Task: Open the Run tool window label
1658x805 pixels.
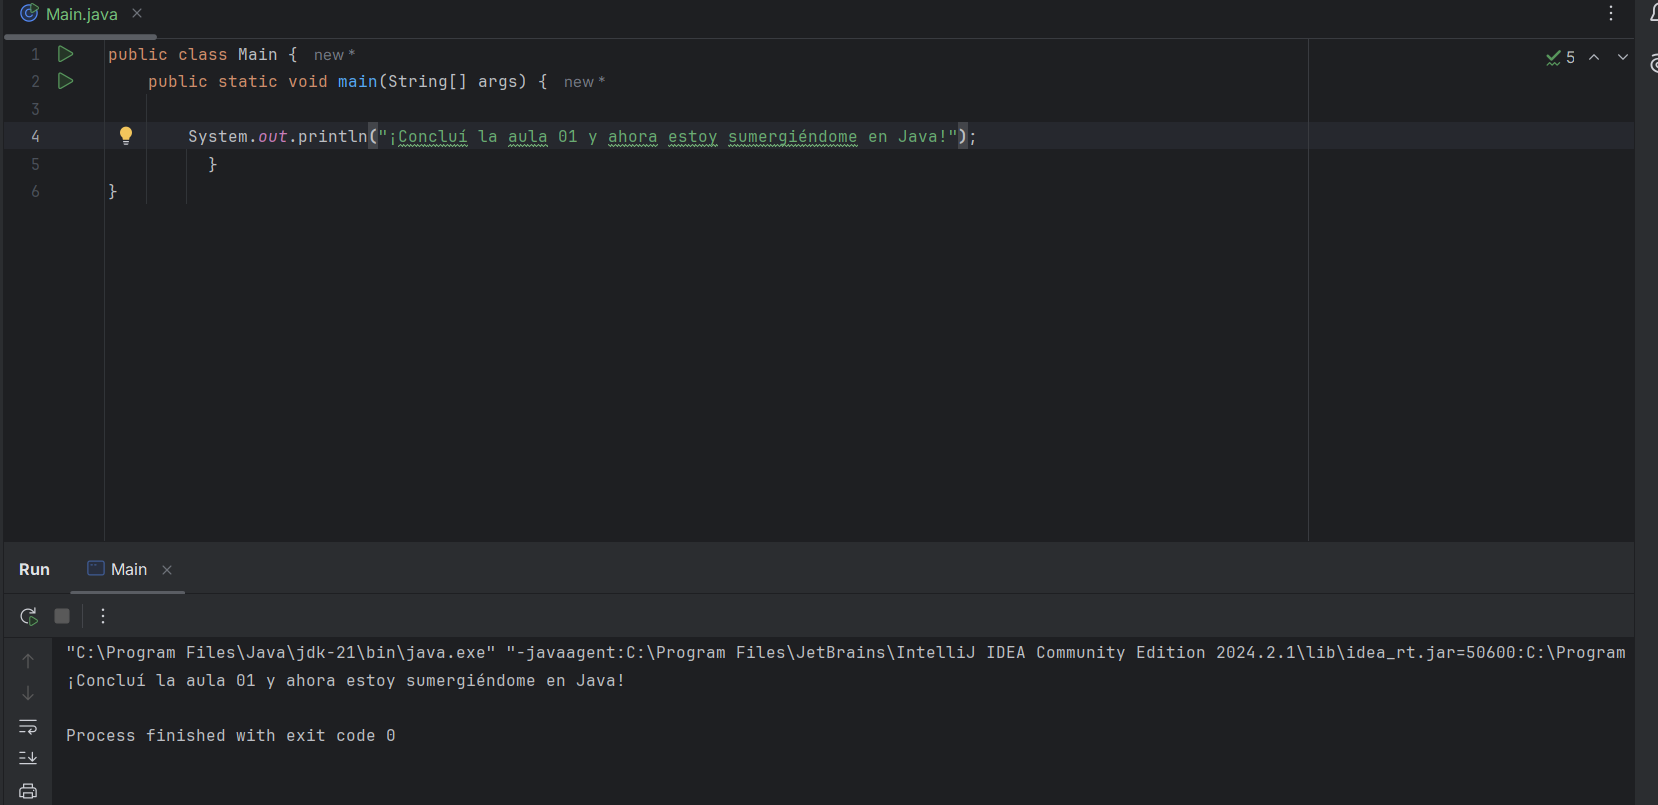Action: pos(34,569)
